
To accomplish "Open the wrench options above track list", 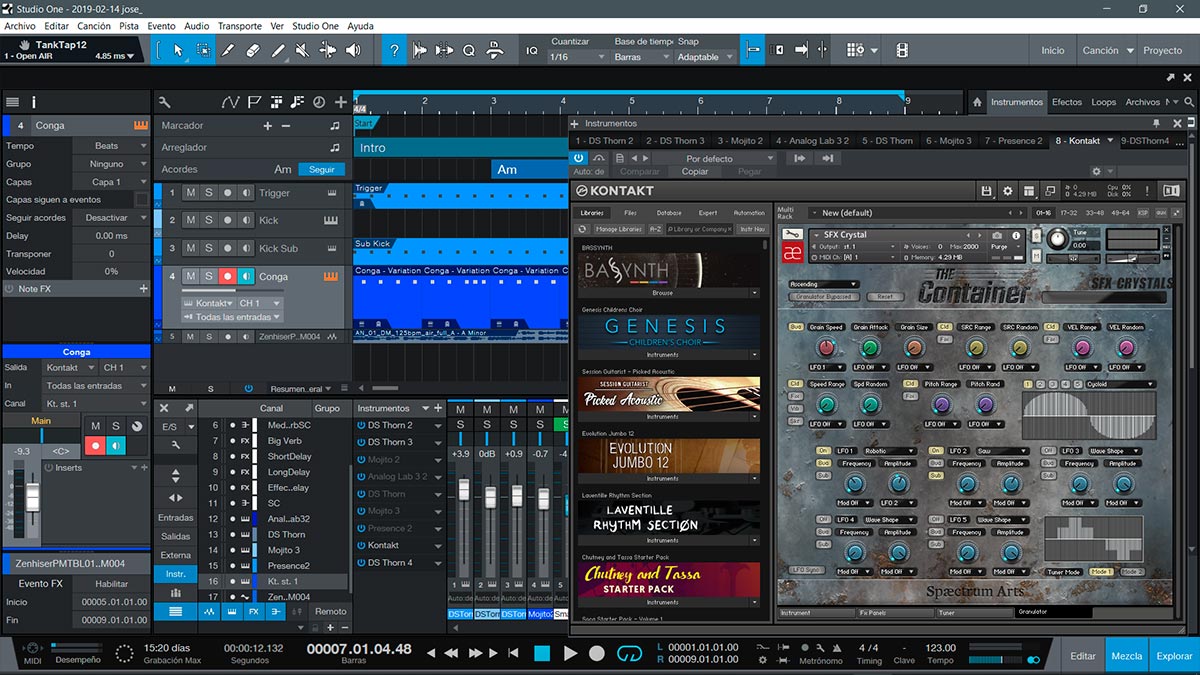I will tap(165, 102).
